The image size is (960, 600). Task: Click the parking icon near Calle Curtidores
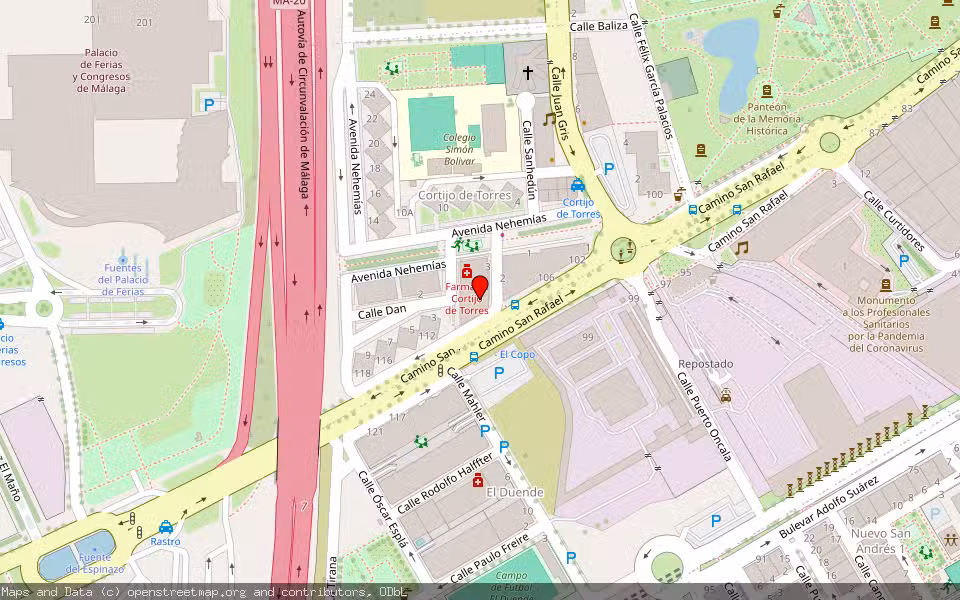click(905, 261)
